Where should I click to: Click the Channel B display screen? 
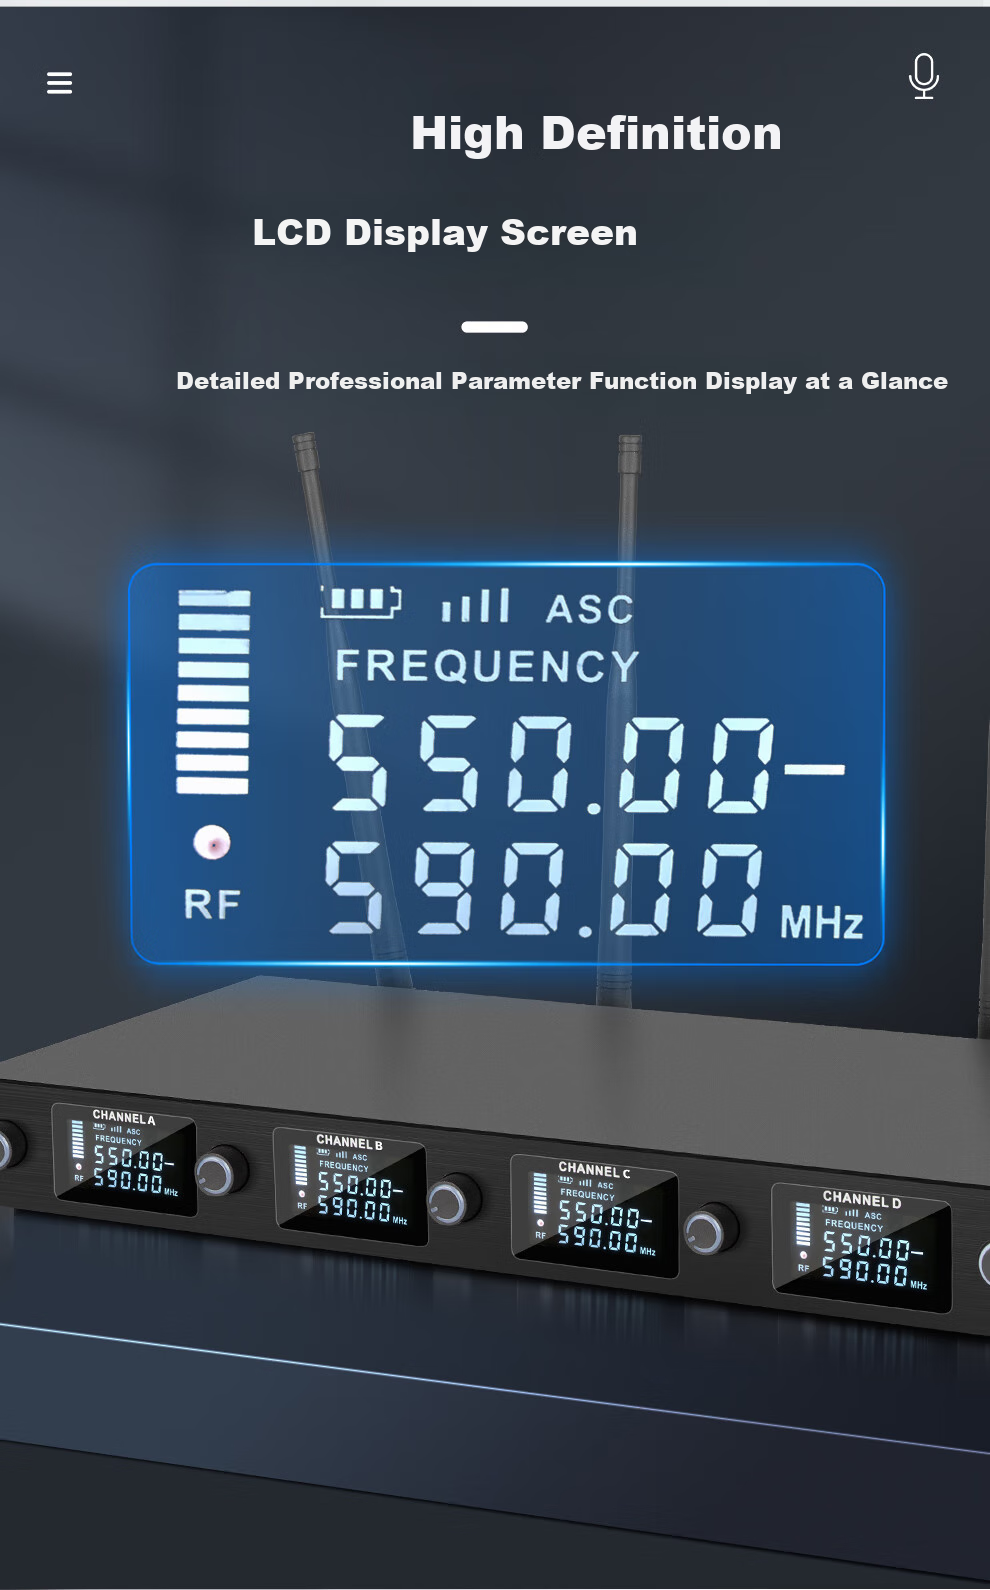[350, 1186]
